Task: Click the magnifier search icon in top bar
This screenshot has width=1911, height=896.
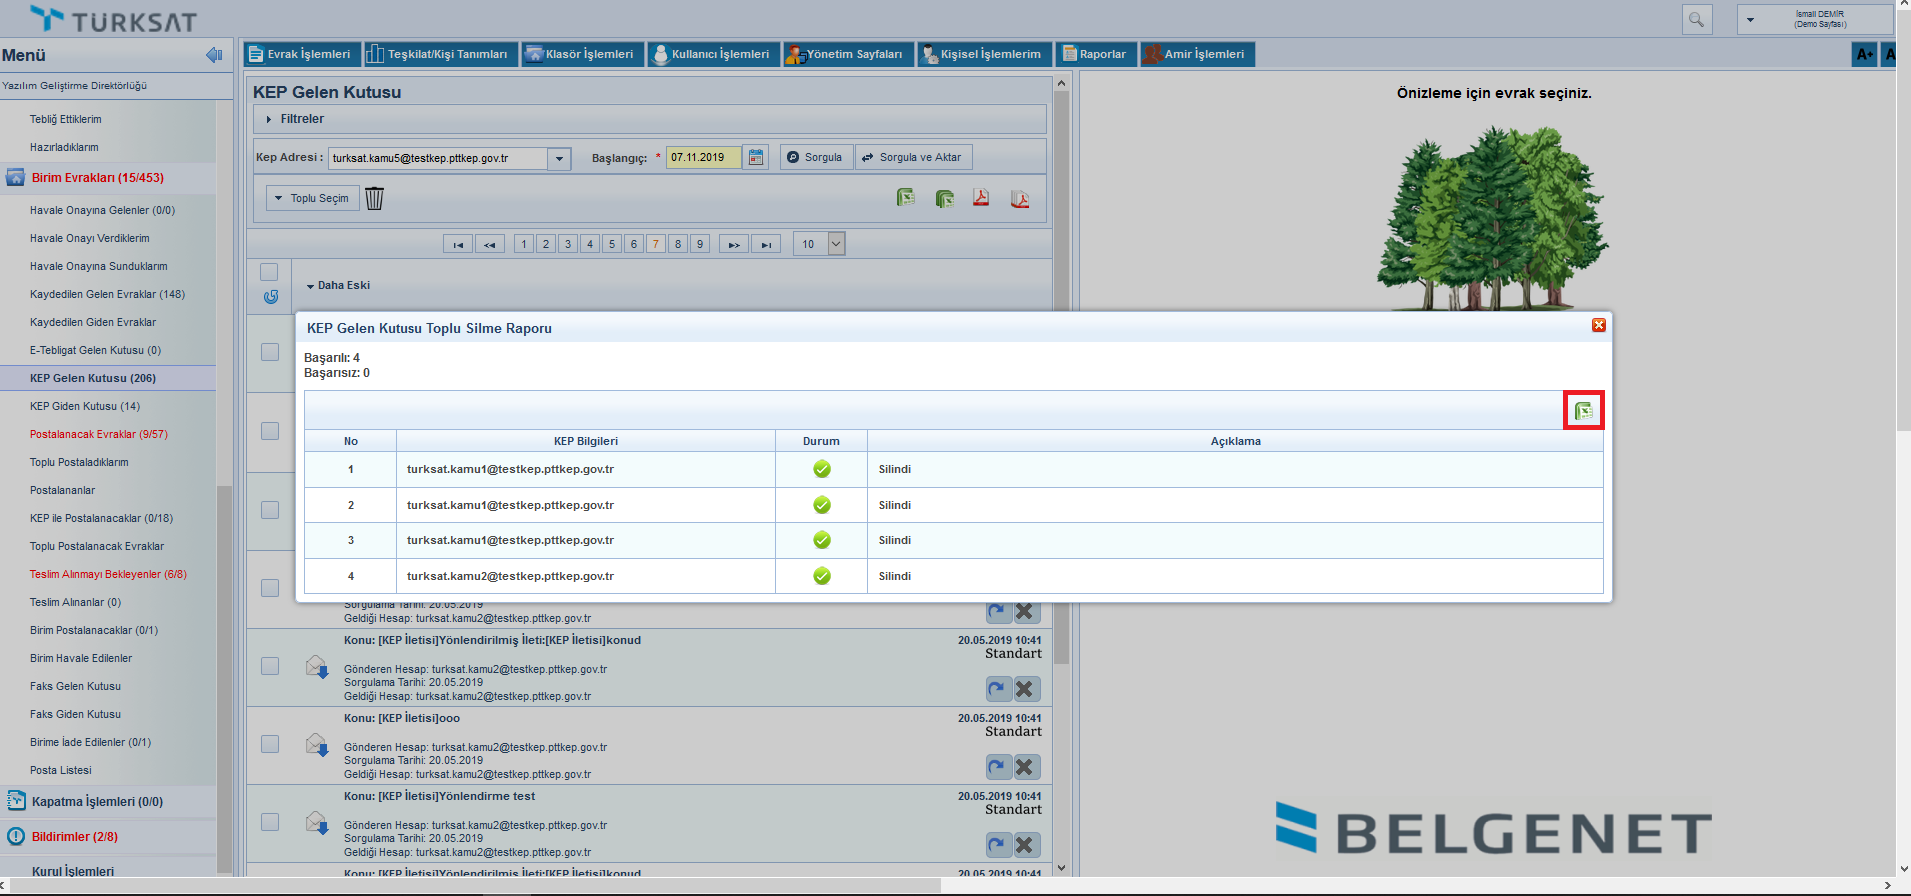Action: (1696, 20)
